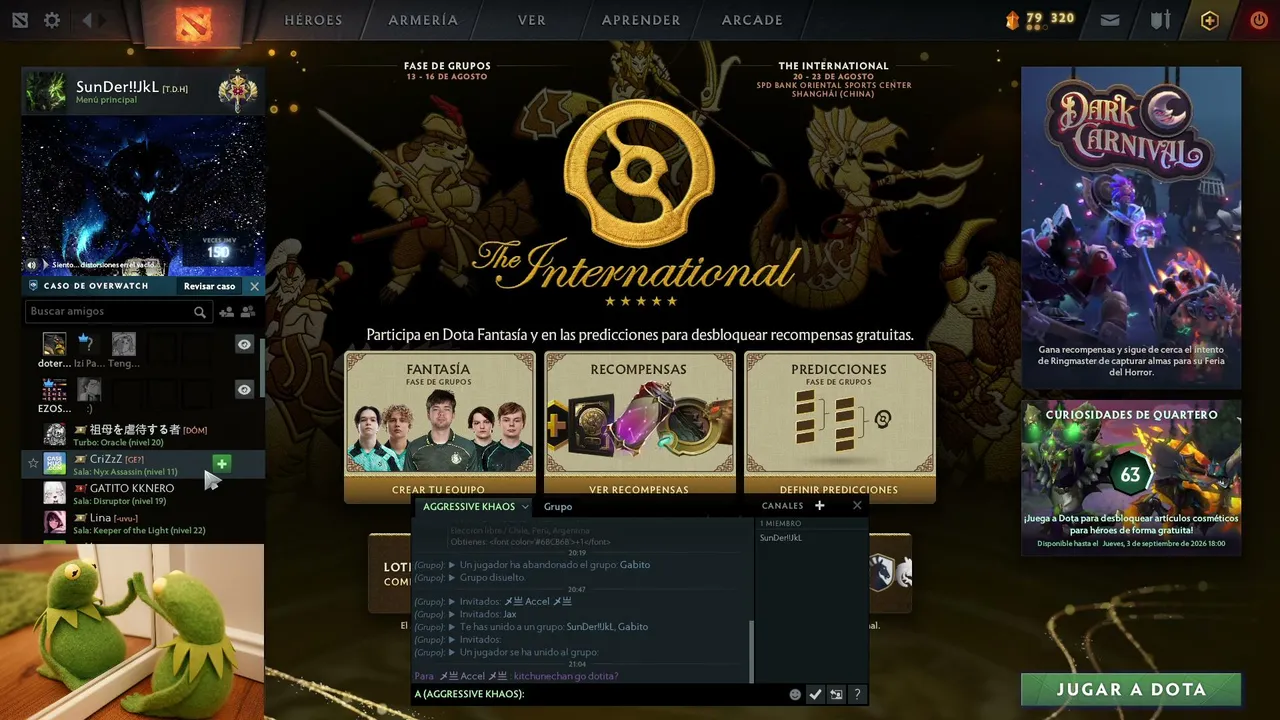Screen dimensions: 1280x720
Task: Expand 'Un jugador se ha unido' arrow
Action: click(x=452, y=652)
